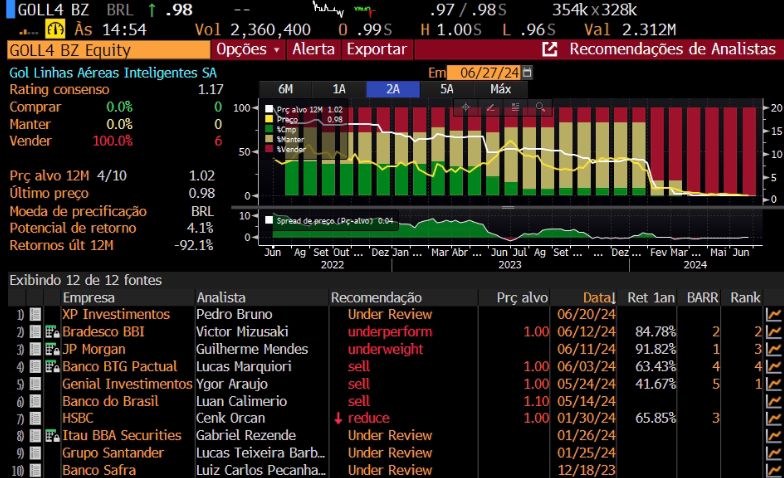This screenshot has height=478, width=784.
Task: Click the pop-out icon beside Recomendações de Analistas
Action: (549, 49)
